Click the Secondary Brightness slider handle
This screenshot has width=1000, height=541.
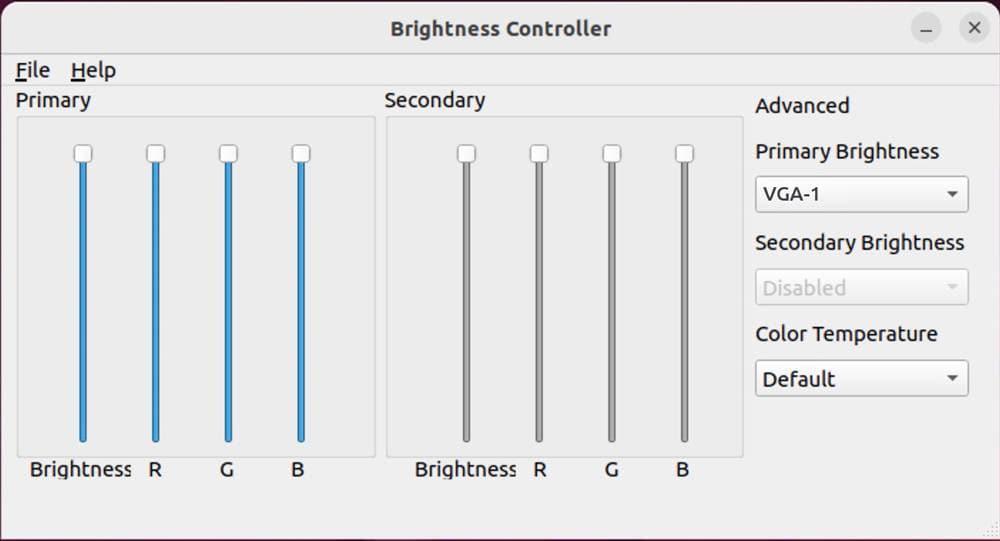(x=466, y=153)
